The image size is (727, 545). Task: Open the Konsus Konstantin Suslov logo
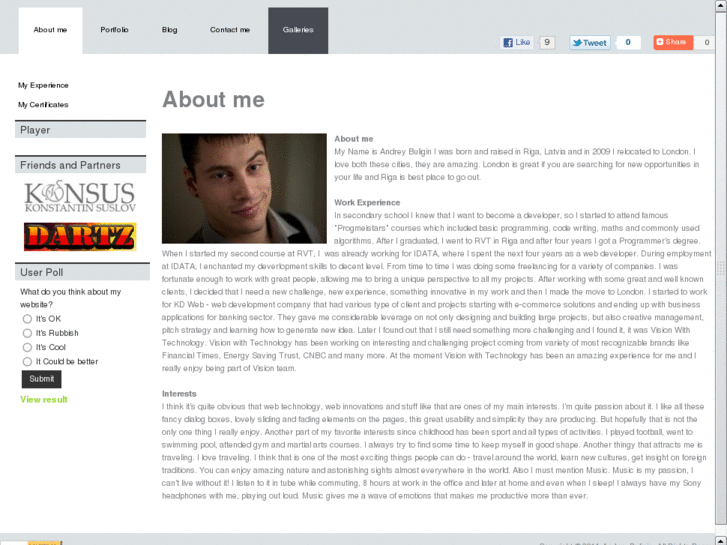point(80,196)
